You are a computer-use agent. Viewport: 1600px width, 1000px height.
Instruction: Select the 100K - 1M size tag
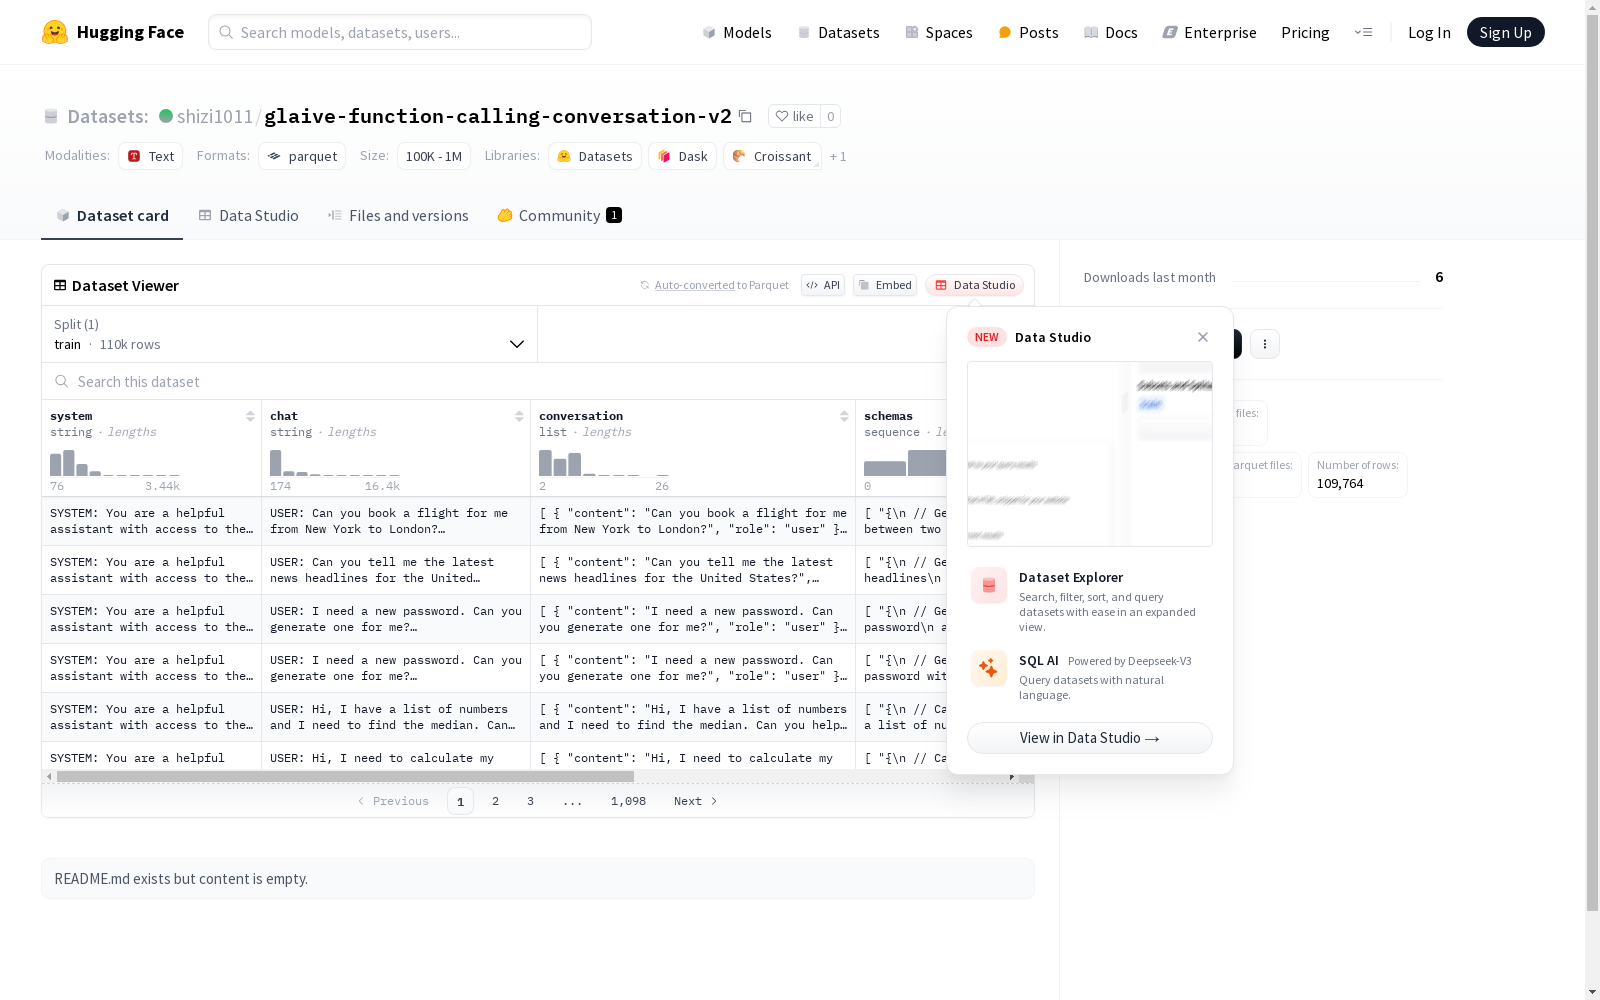[x=434, y=156]
